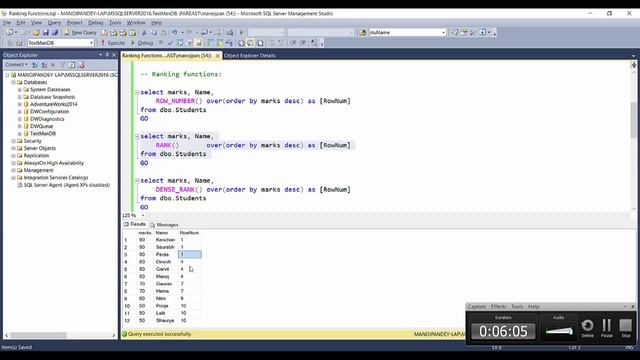This screenshot has width=640, height=360.
Task: Click the Parse checkmark icon
Action: [x=170, y=43]
